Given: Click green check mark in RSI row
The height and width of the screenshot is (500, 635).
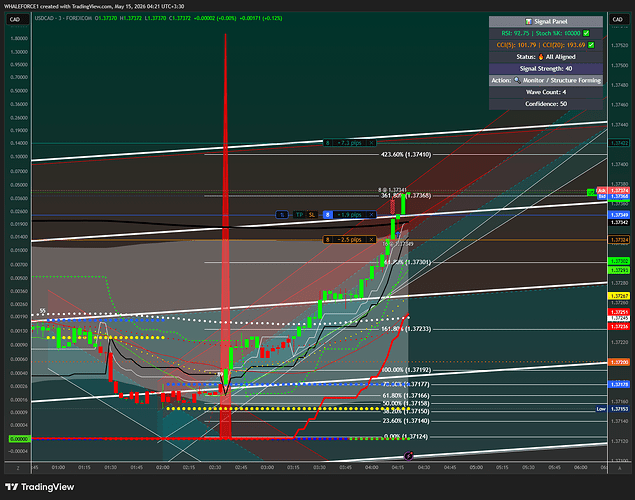Looking at the screenshot, I should 586,33.
